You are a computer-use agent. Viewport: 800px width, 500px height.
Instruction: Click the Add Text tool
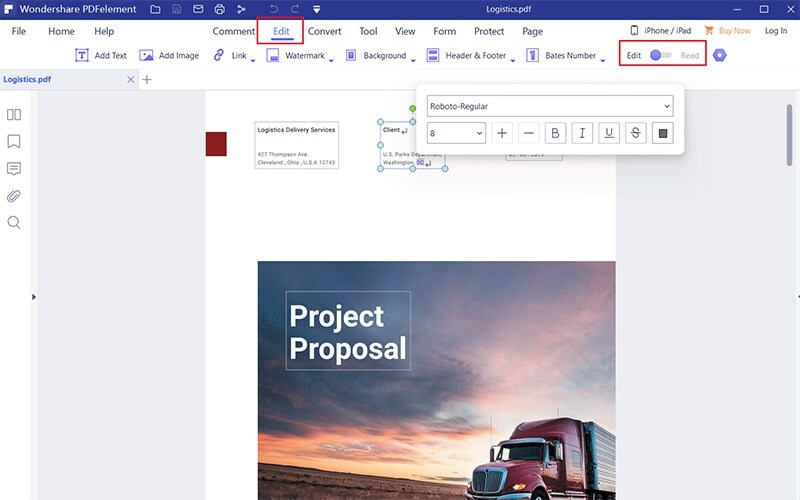[x=101, y=56]
